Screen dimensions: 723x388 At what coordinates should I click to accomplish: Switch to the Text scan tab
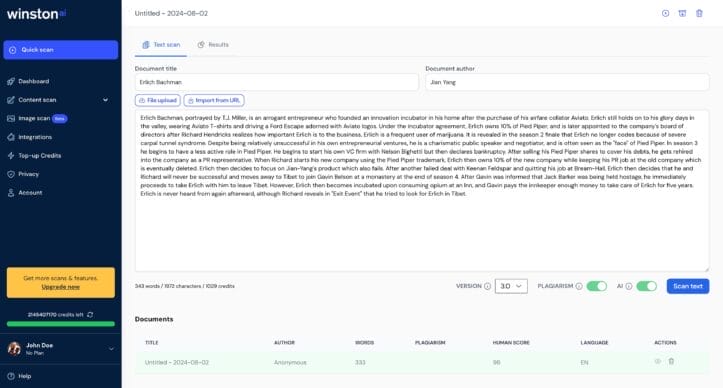(x=161, y=45)
